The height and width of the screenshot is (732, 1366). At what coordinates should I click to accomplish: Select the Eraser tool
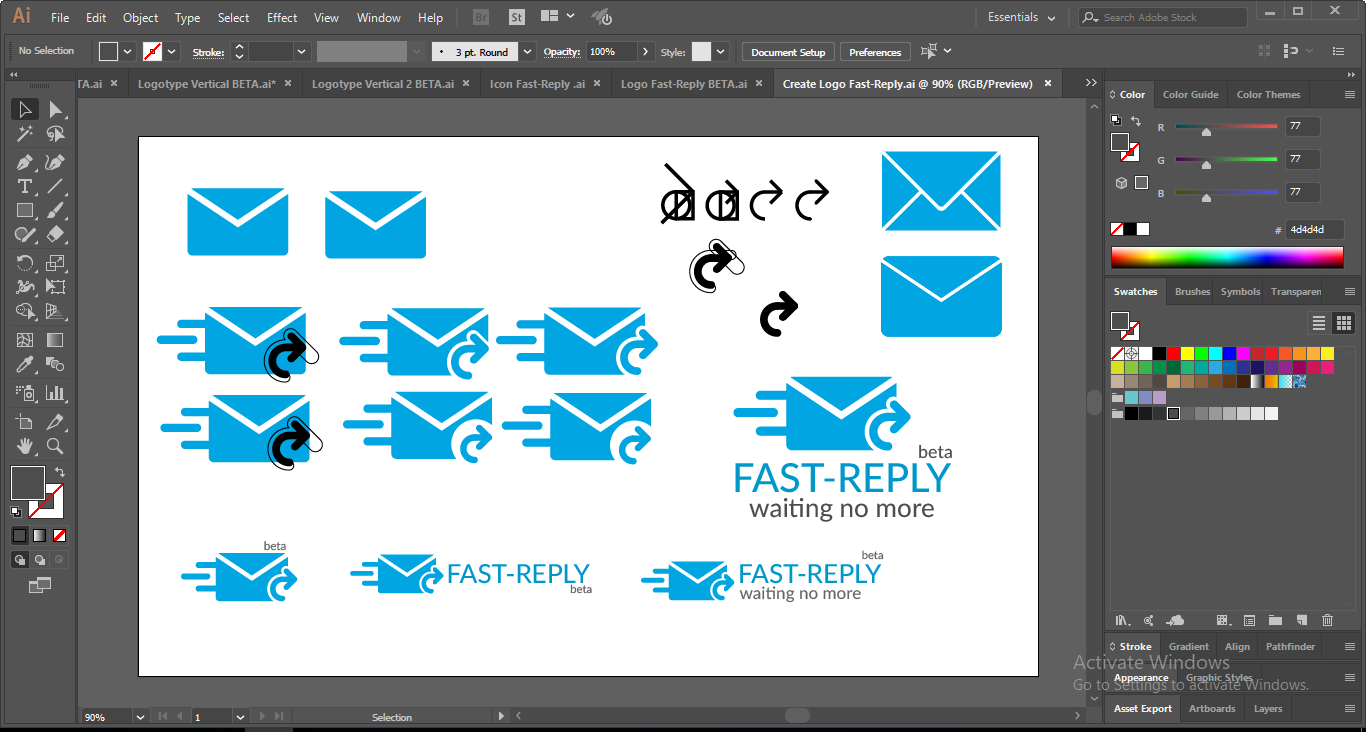56,235
